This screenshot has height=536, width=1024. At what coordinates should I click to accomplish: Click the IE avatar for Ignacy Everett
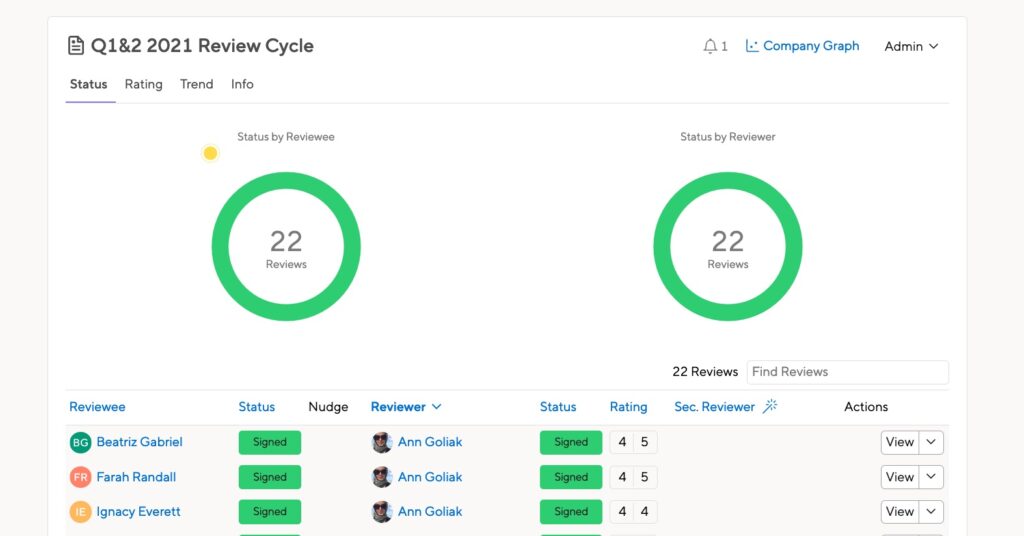pyautogui.click(x=80, y=512)
